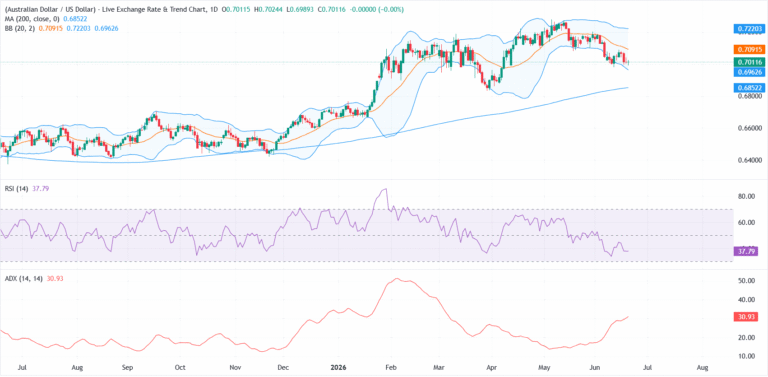Viewport: 768px width, 377px height.
Task: Click the Jul label at the left of the time axis
Action: point(21,367)
